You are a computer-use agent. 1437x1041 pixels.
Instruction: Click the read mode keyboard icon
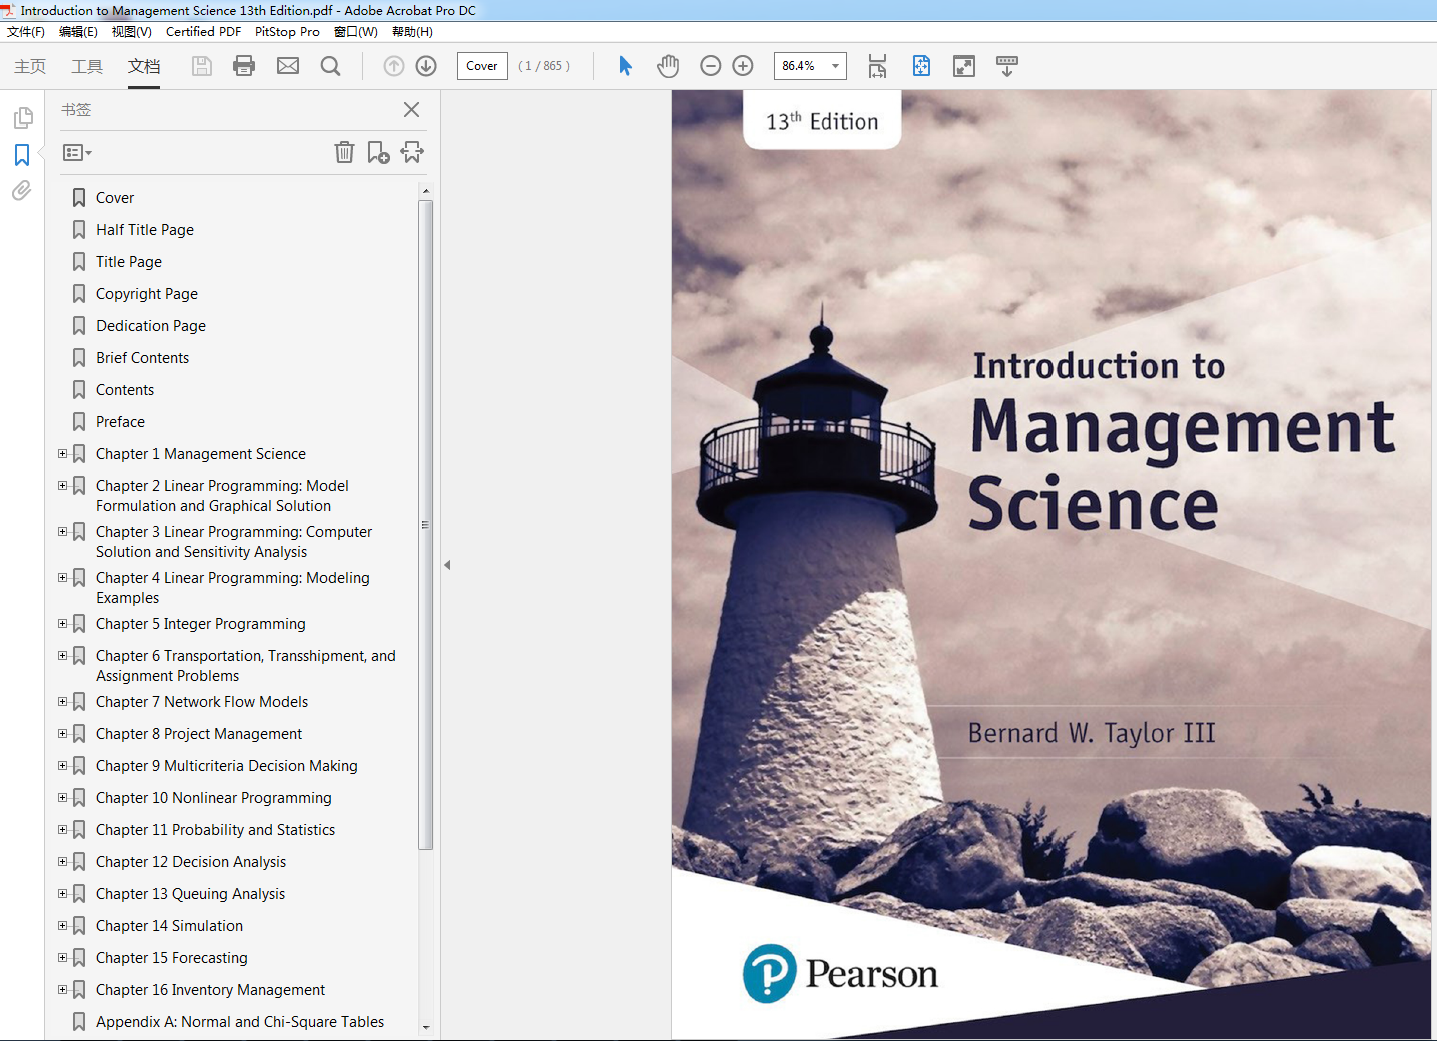point(1007,66)
